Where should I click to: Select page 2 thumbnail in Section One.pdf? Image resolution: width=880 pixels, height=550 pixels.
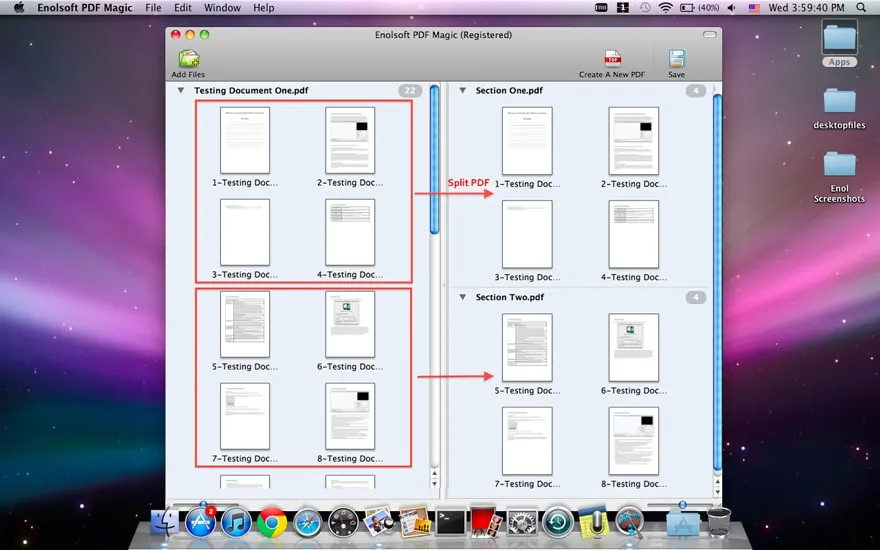pyautogui.click(x=634, y=141)
